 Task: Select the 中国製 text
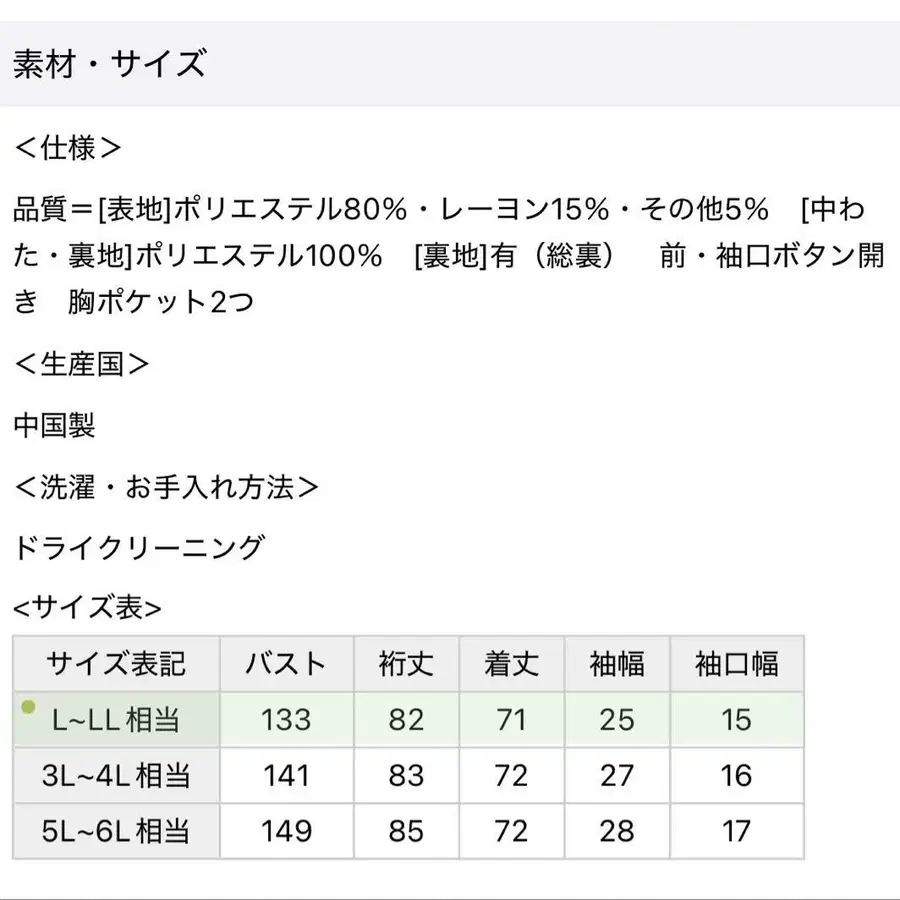(x=55, y=425)
